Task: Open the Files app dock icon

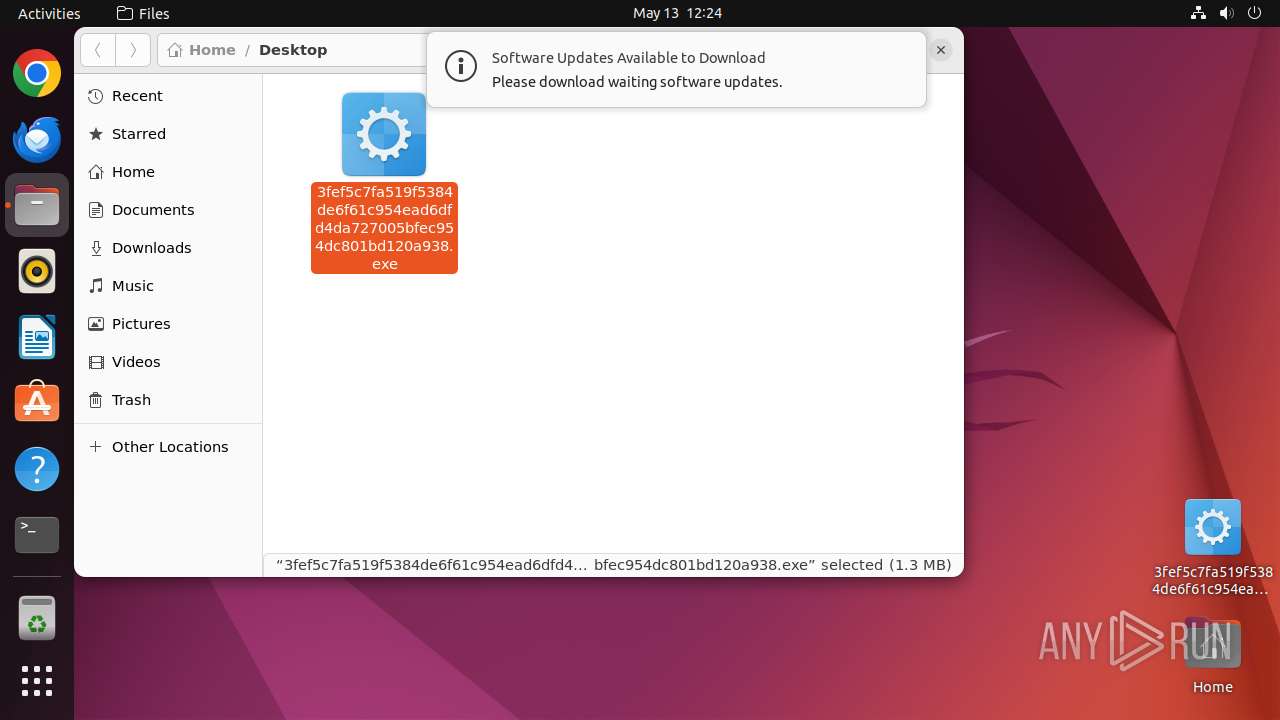Action: [x=37, y=205]
